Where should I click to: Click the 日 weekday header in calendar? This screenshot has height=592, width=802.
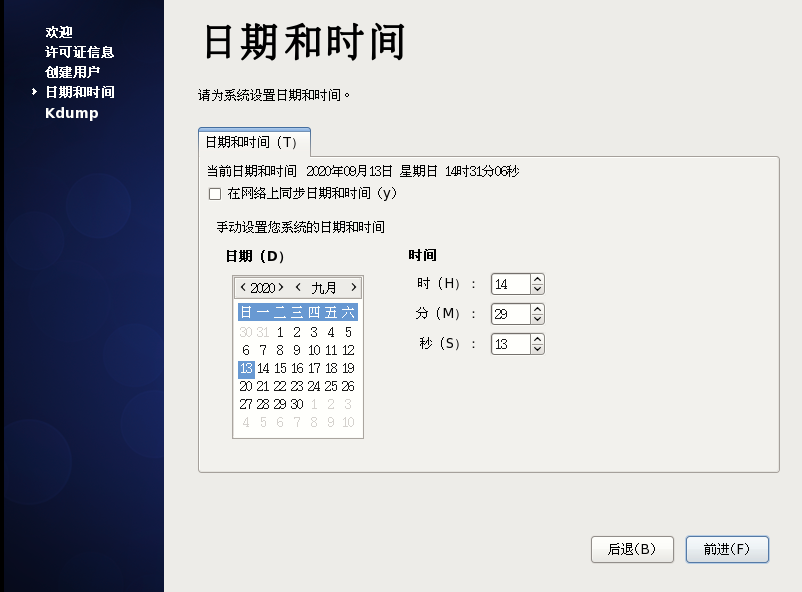point(246,312)
